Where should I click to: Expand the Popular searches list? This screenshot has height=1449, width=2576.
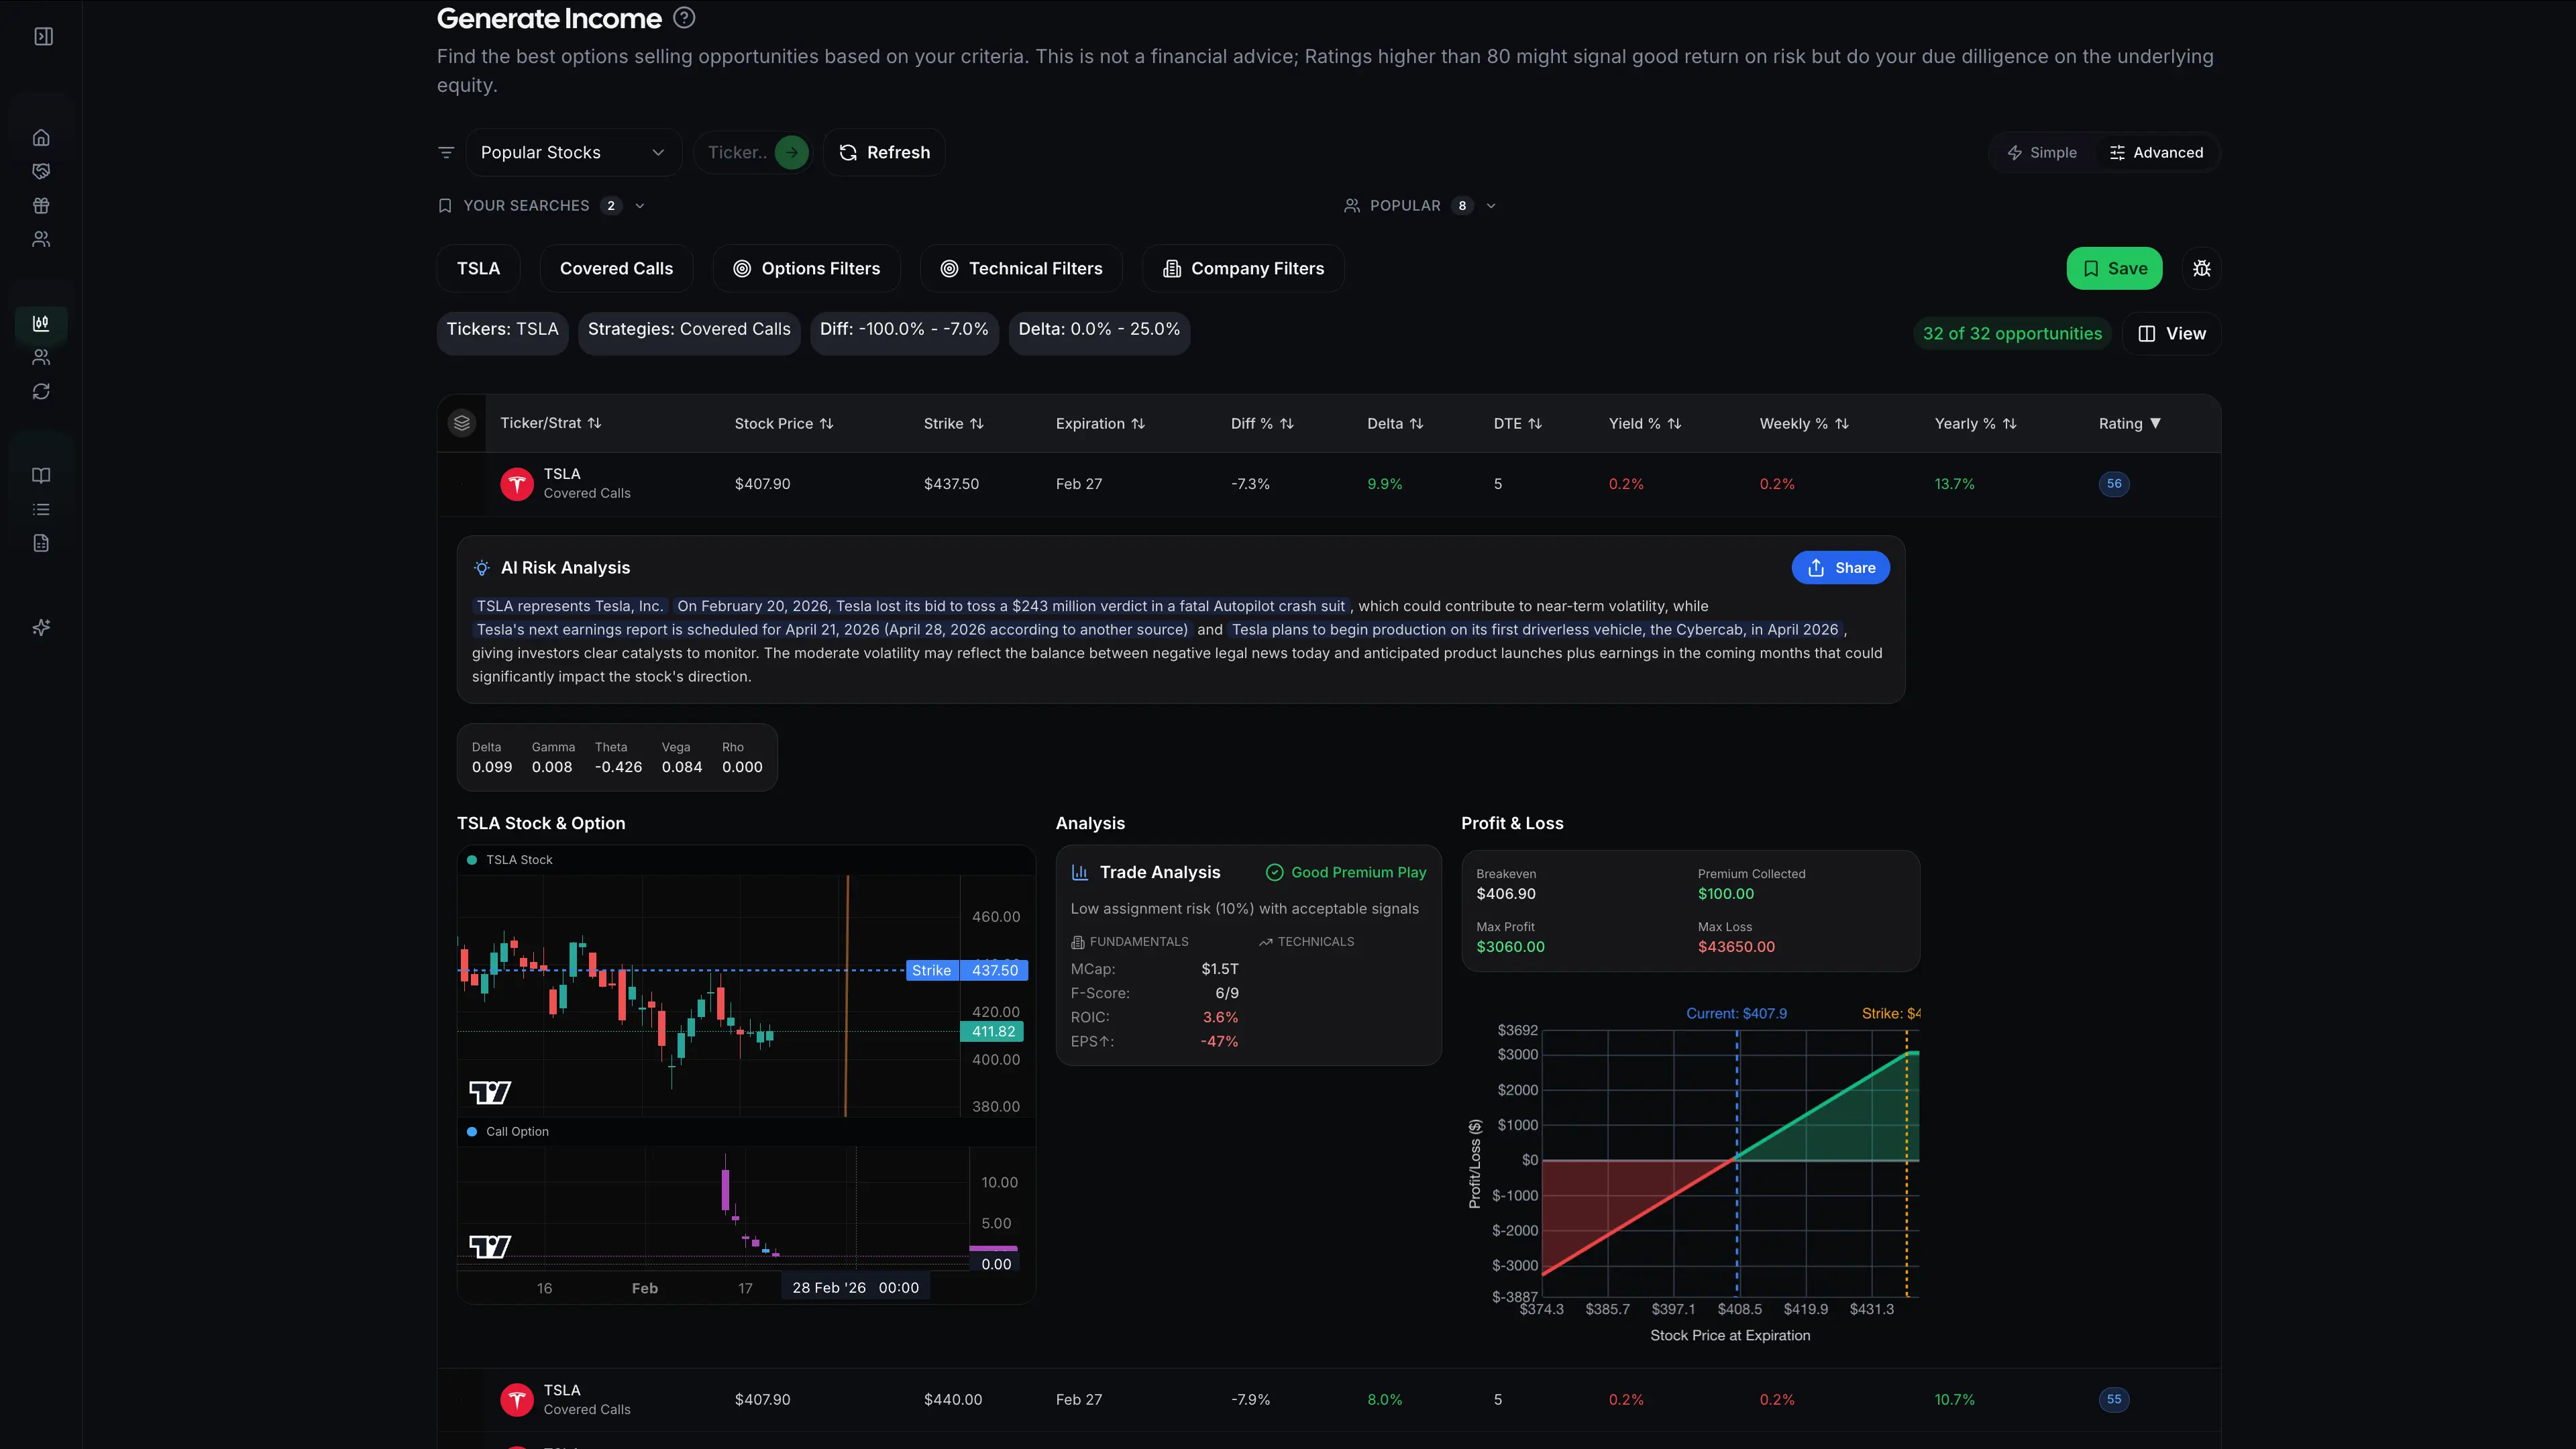click(x=1420, y=206)
